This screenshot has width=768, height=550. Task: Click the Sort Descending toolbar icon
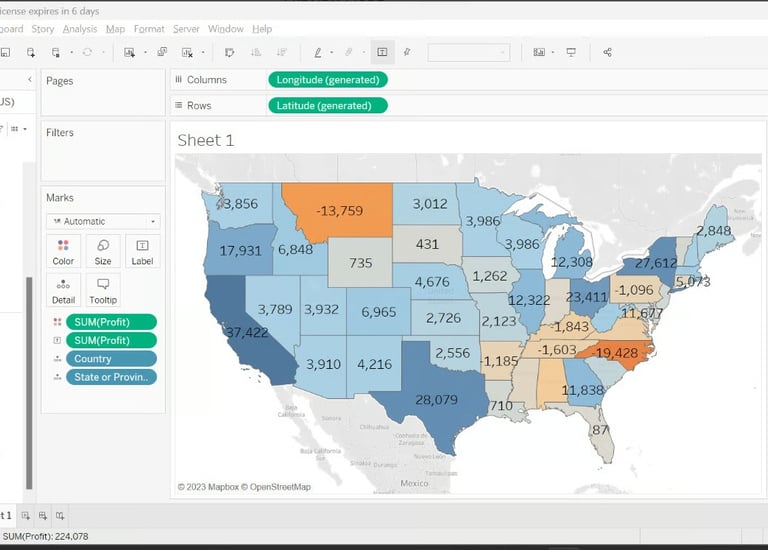282,52
